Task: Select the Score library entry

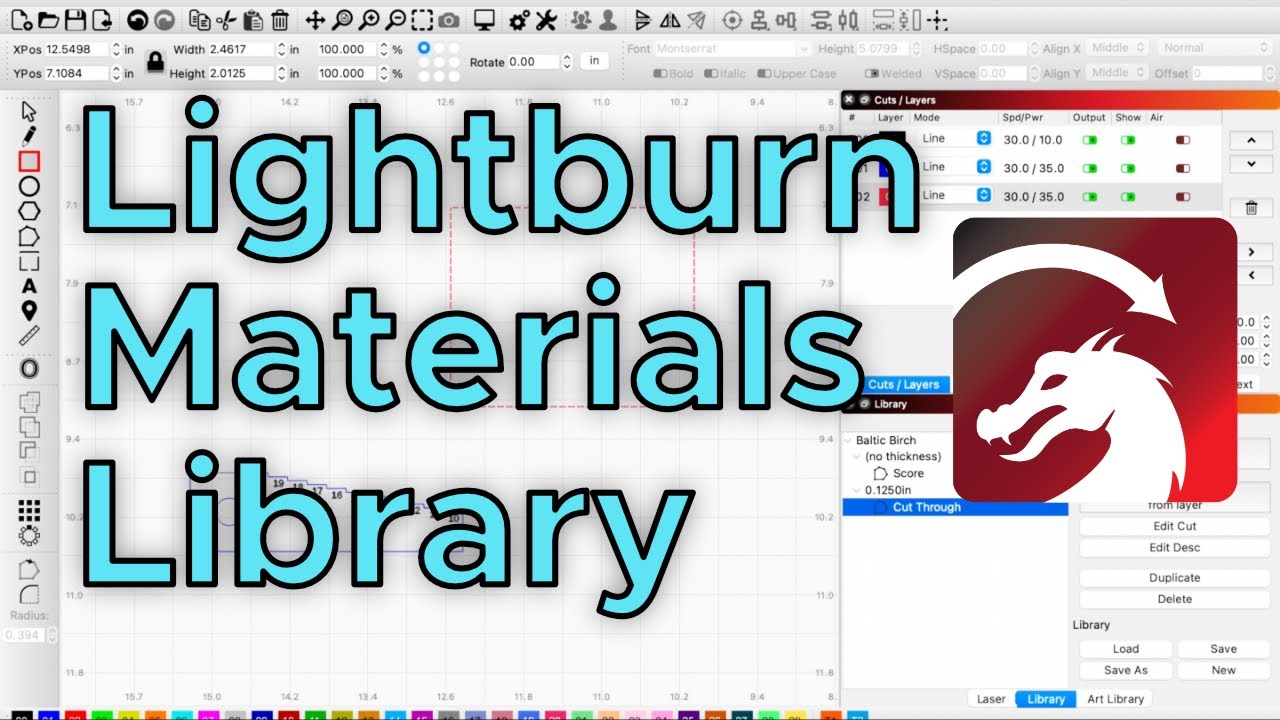Action: click(x=908, y=473)
